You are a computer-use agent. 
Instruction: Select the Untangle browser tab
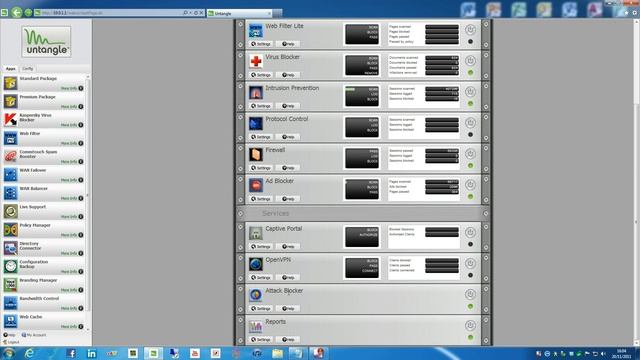point(240,13)
